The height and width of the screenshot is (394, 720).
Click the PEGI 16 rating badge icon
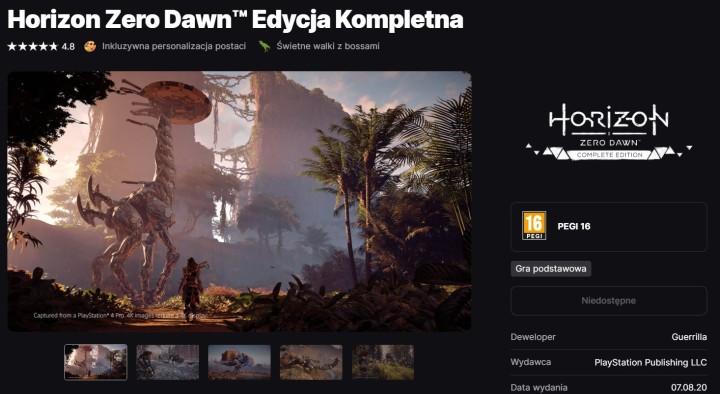pos(534,225)
